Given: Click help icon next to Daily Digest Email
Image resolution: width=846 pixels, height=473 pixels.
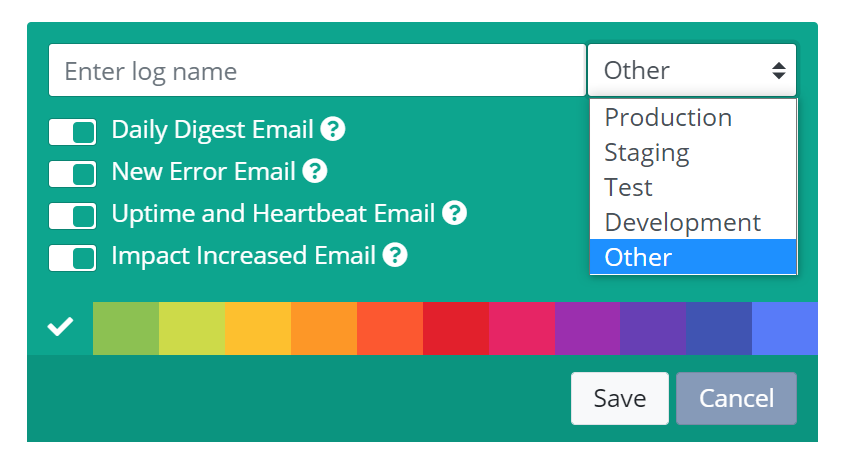Looking at the screenshot, I should tap(332, 129).
